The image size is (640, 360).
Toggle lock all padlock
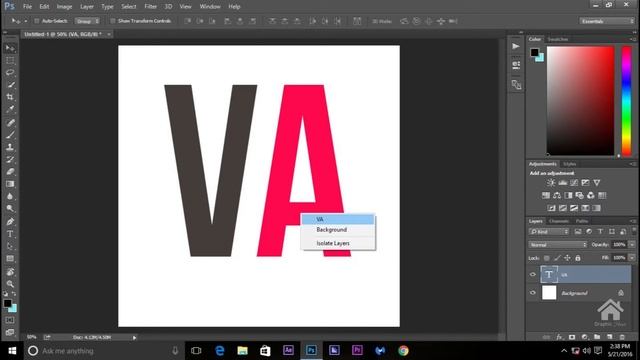[578, 258]
